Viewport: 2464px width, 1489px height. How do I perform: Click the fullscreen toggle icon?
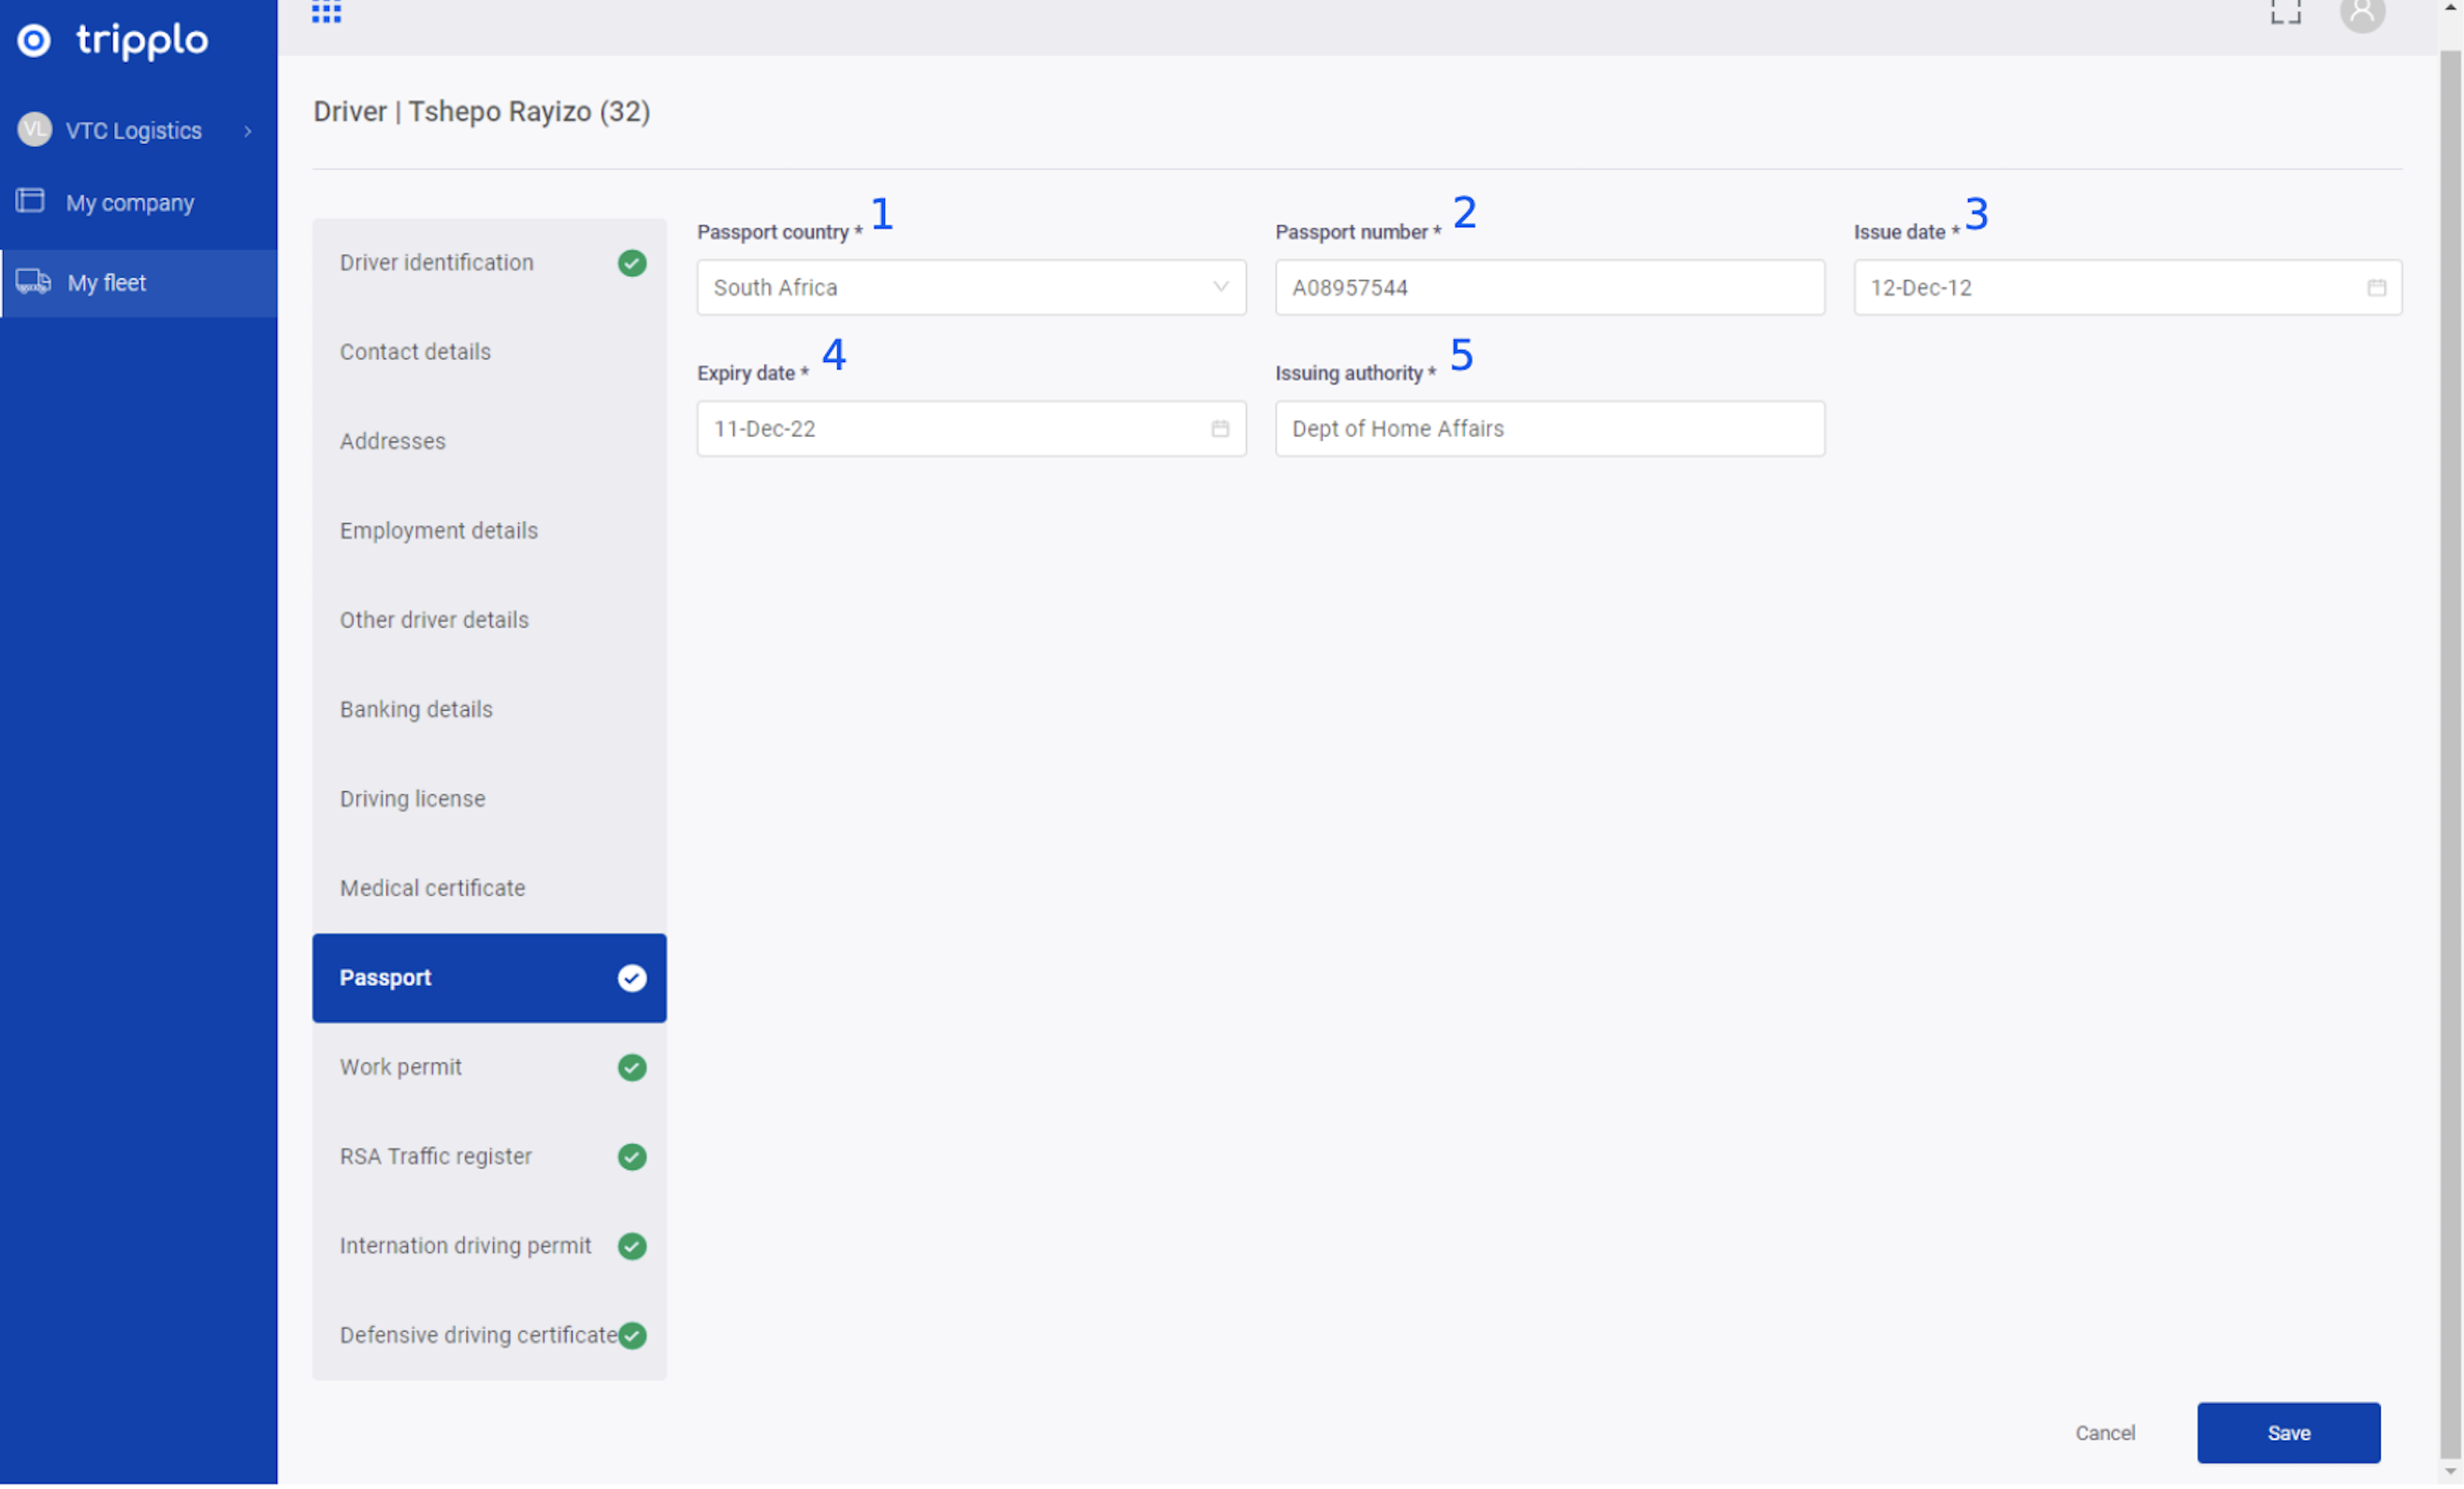point(2285,11)
